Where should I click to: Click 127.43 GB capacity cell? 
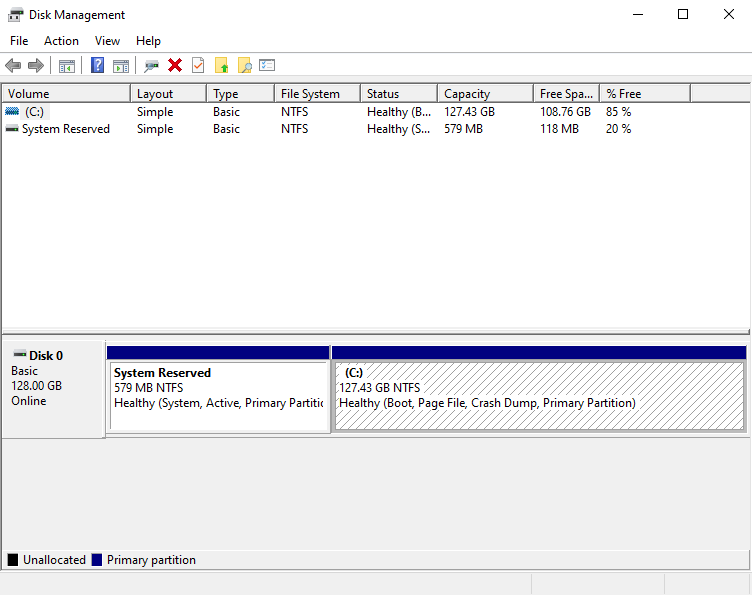[469, 112]
